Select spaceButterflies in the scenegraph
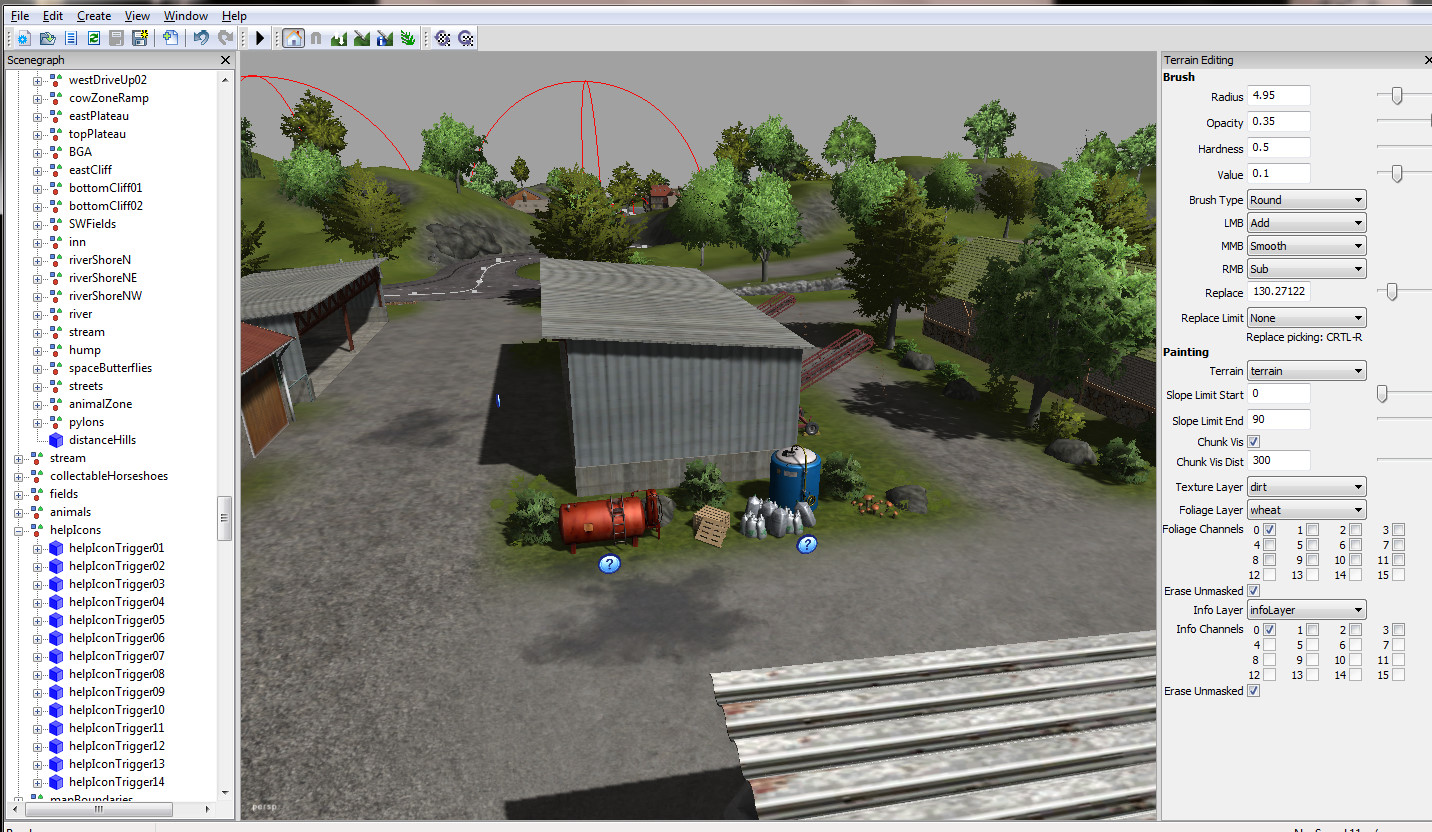Viewport: 1432px width, 832px height. pos(110,368)
